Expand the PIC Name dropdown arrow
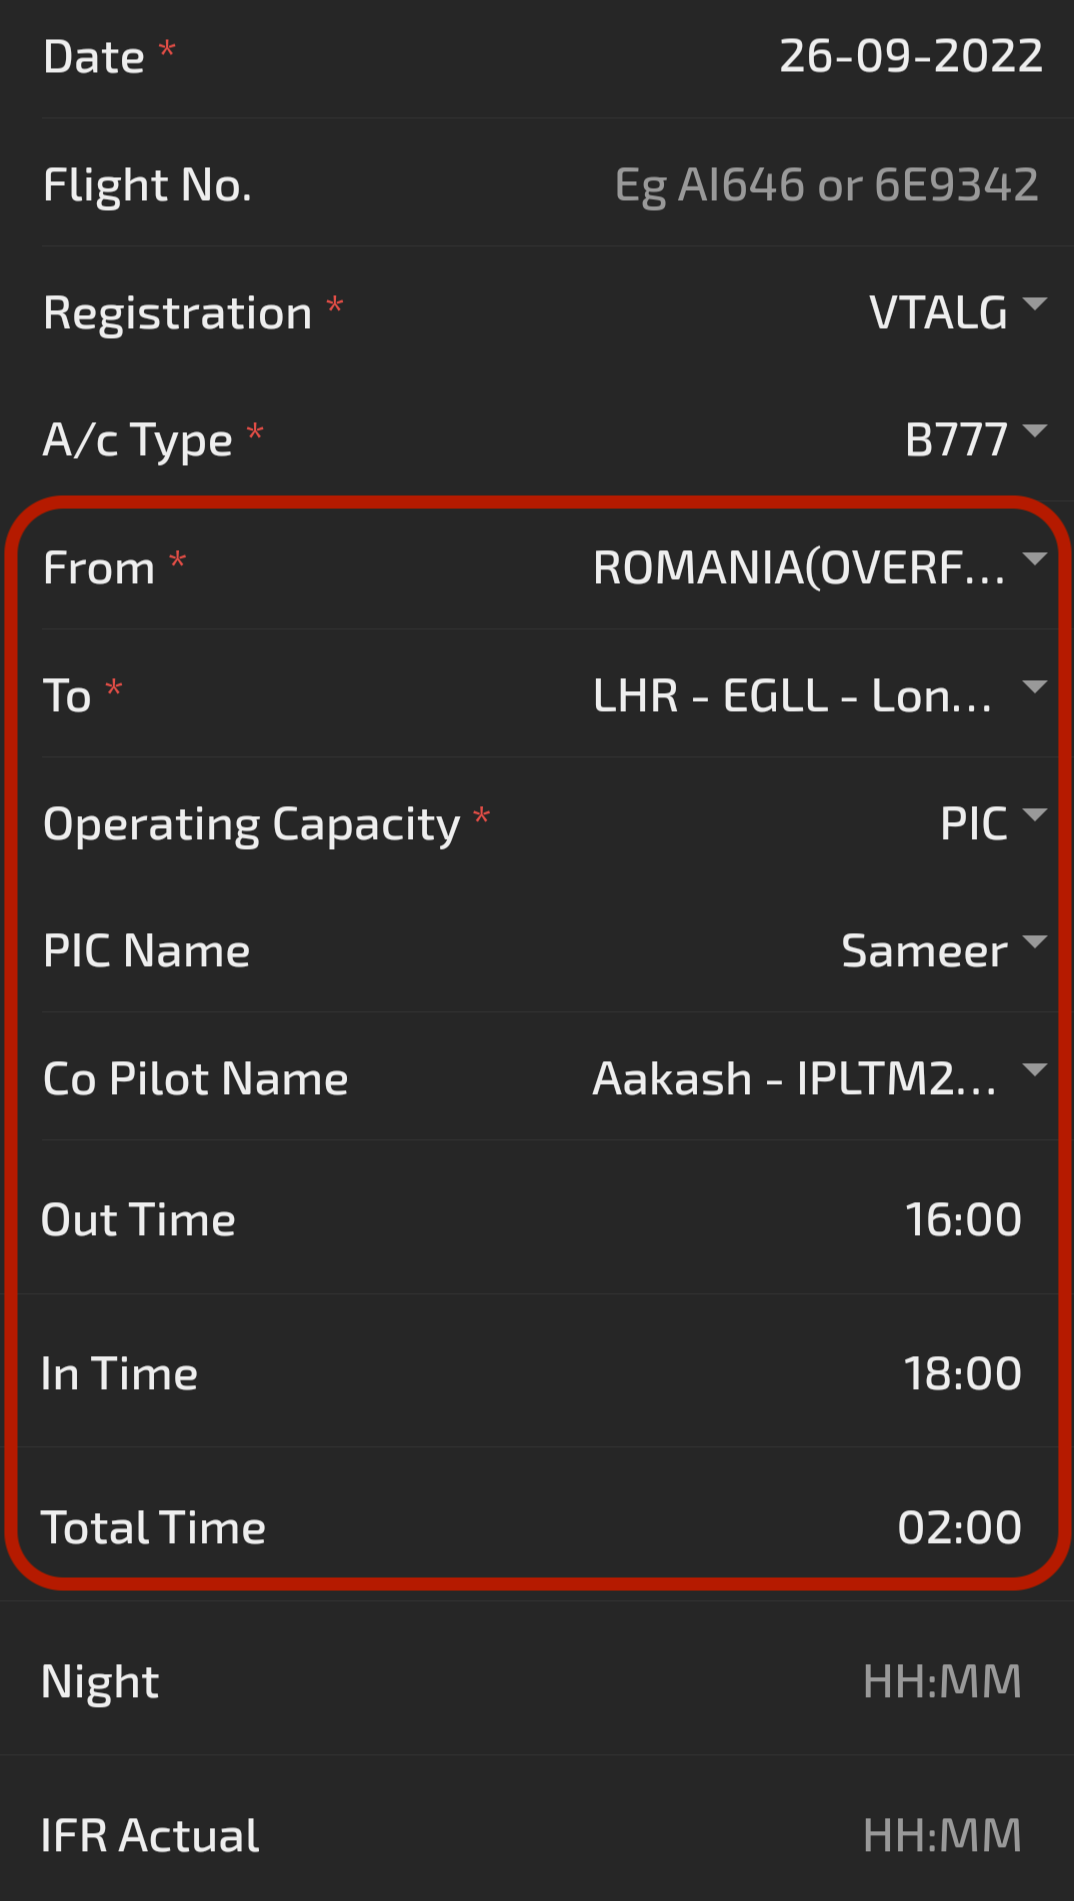1074x1901 pixels. (x=1035, y=942)
